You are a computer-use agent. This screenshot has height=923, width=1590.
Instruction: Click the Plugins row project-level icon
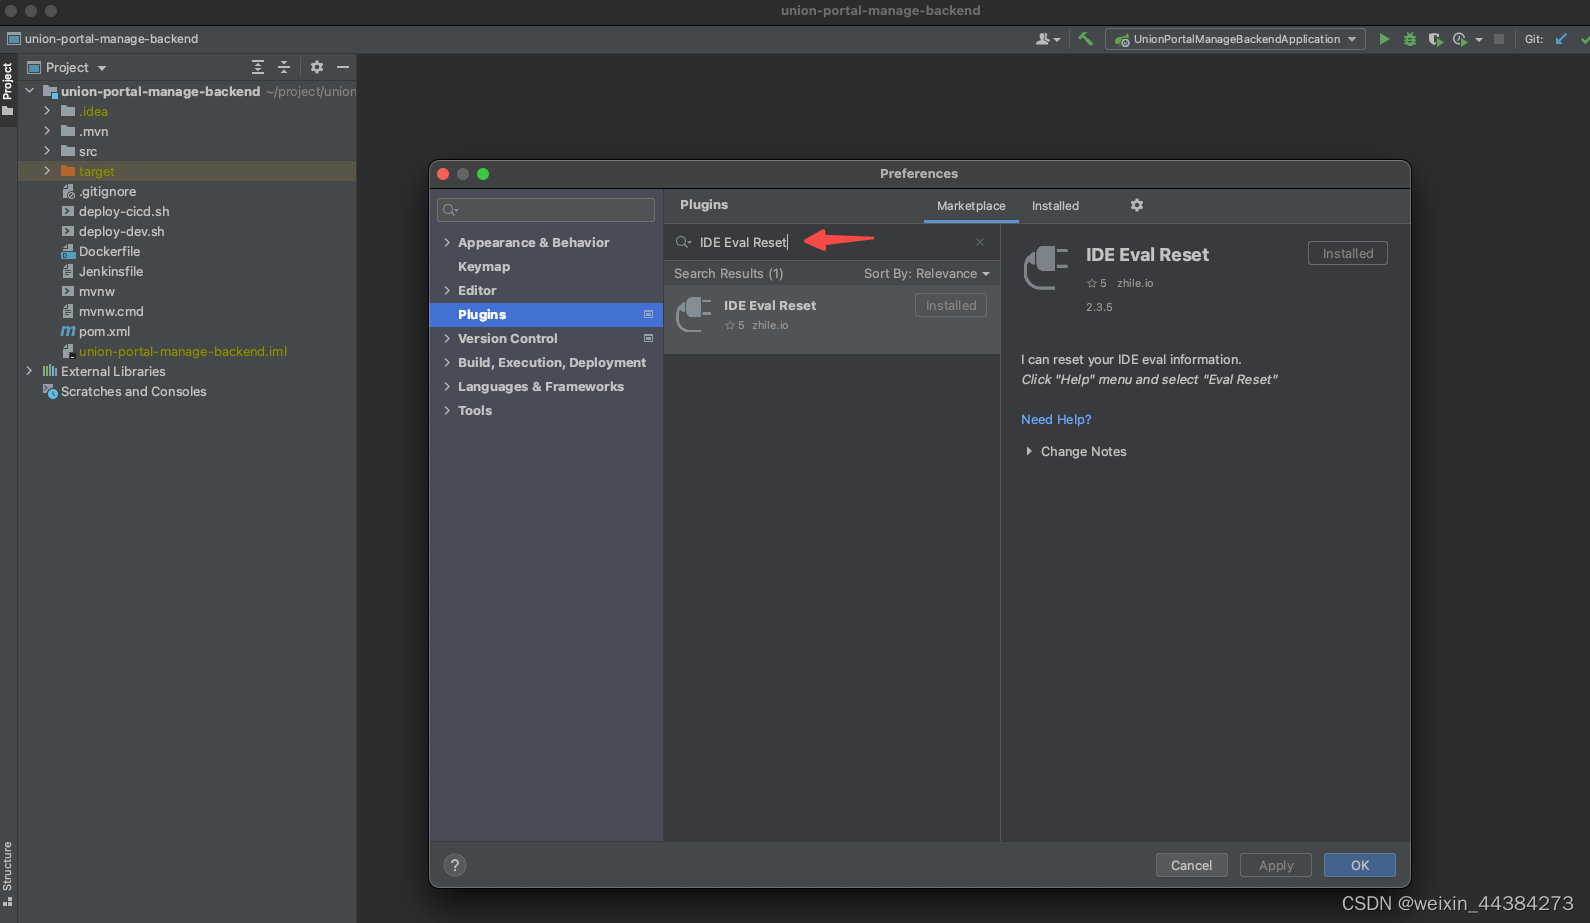[x=648, y=315]
